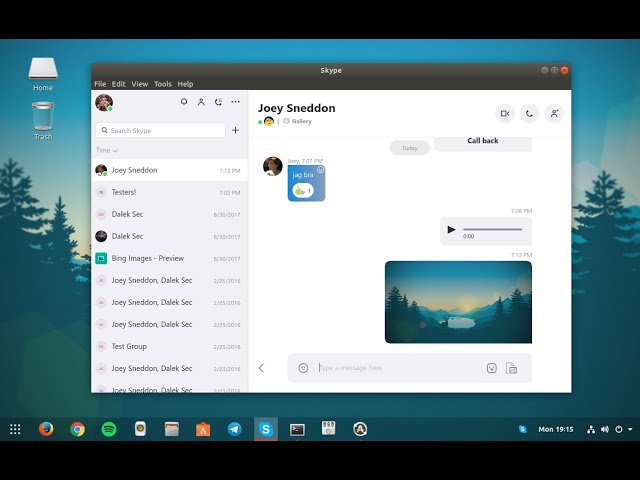Launch Spotify from the dock
This screenshot has width=640, height=480.
109,429
